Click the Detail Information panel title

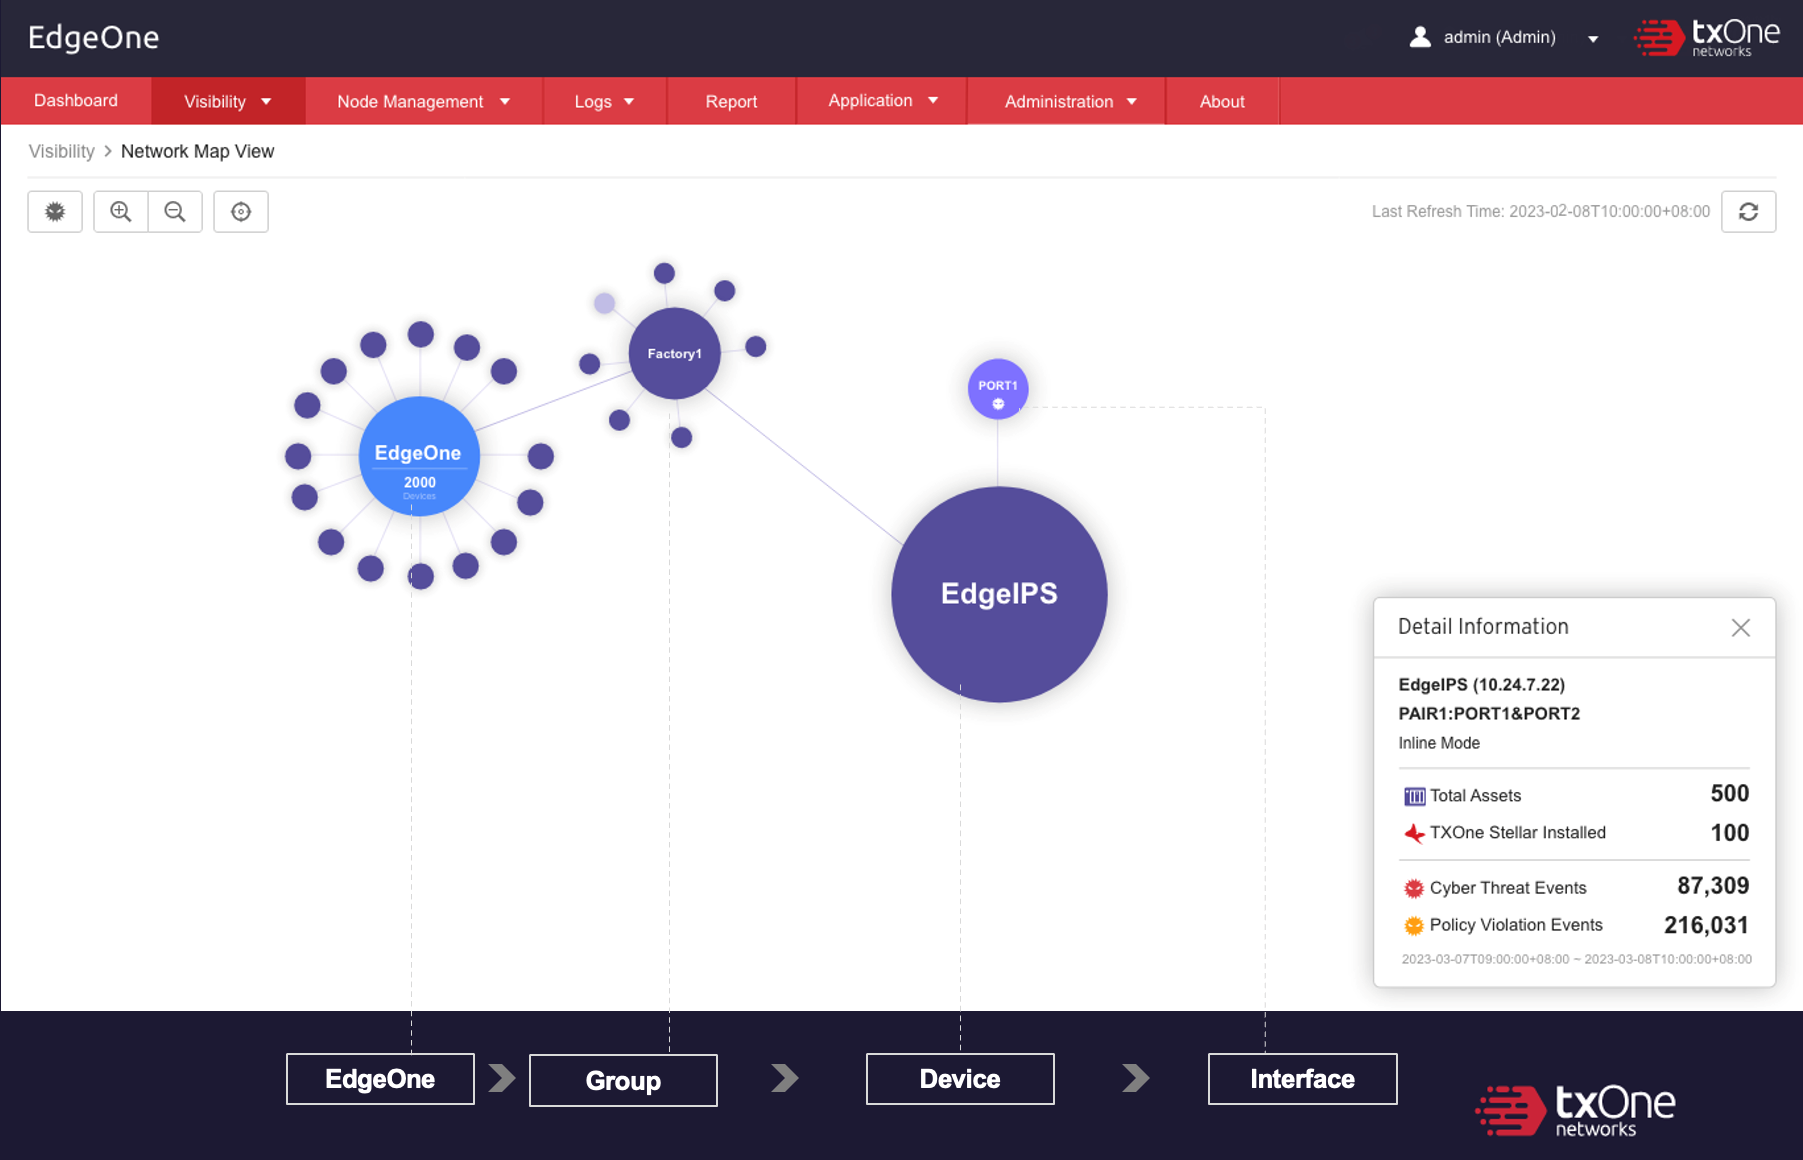[1483, 627]
